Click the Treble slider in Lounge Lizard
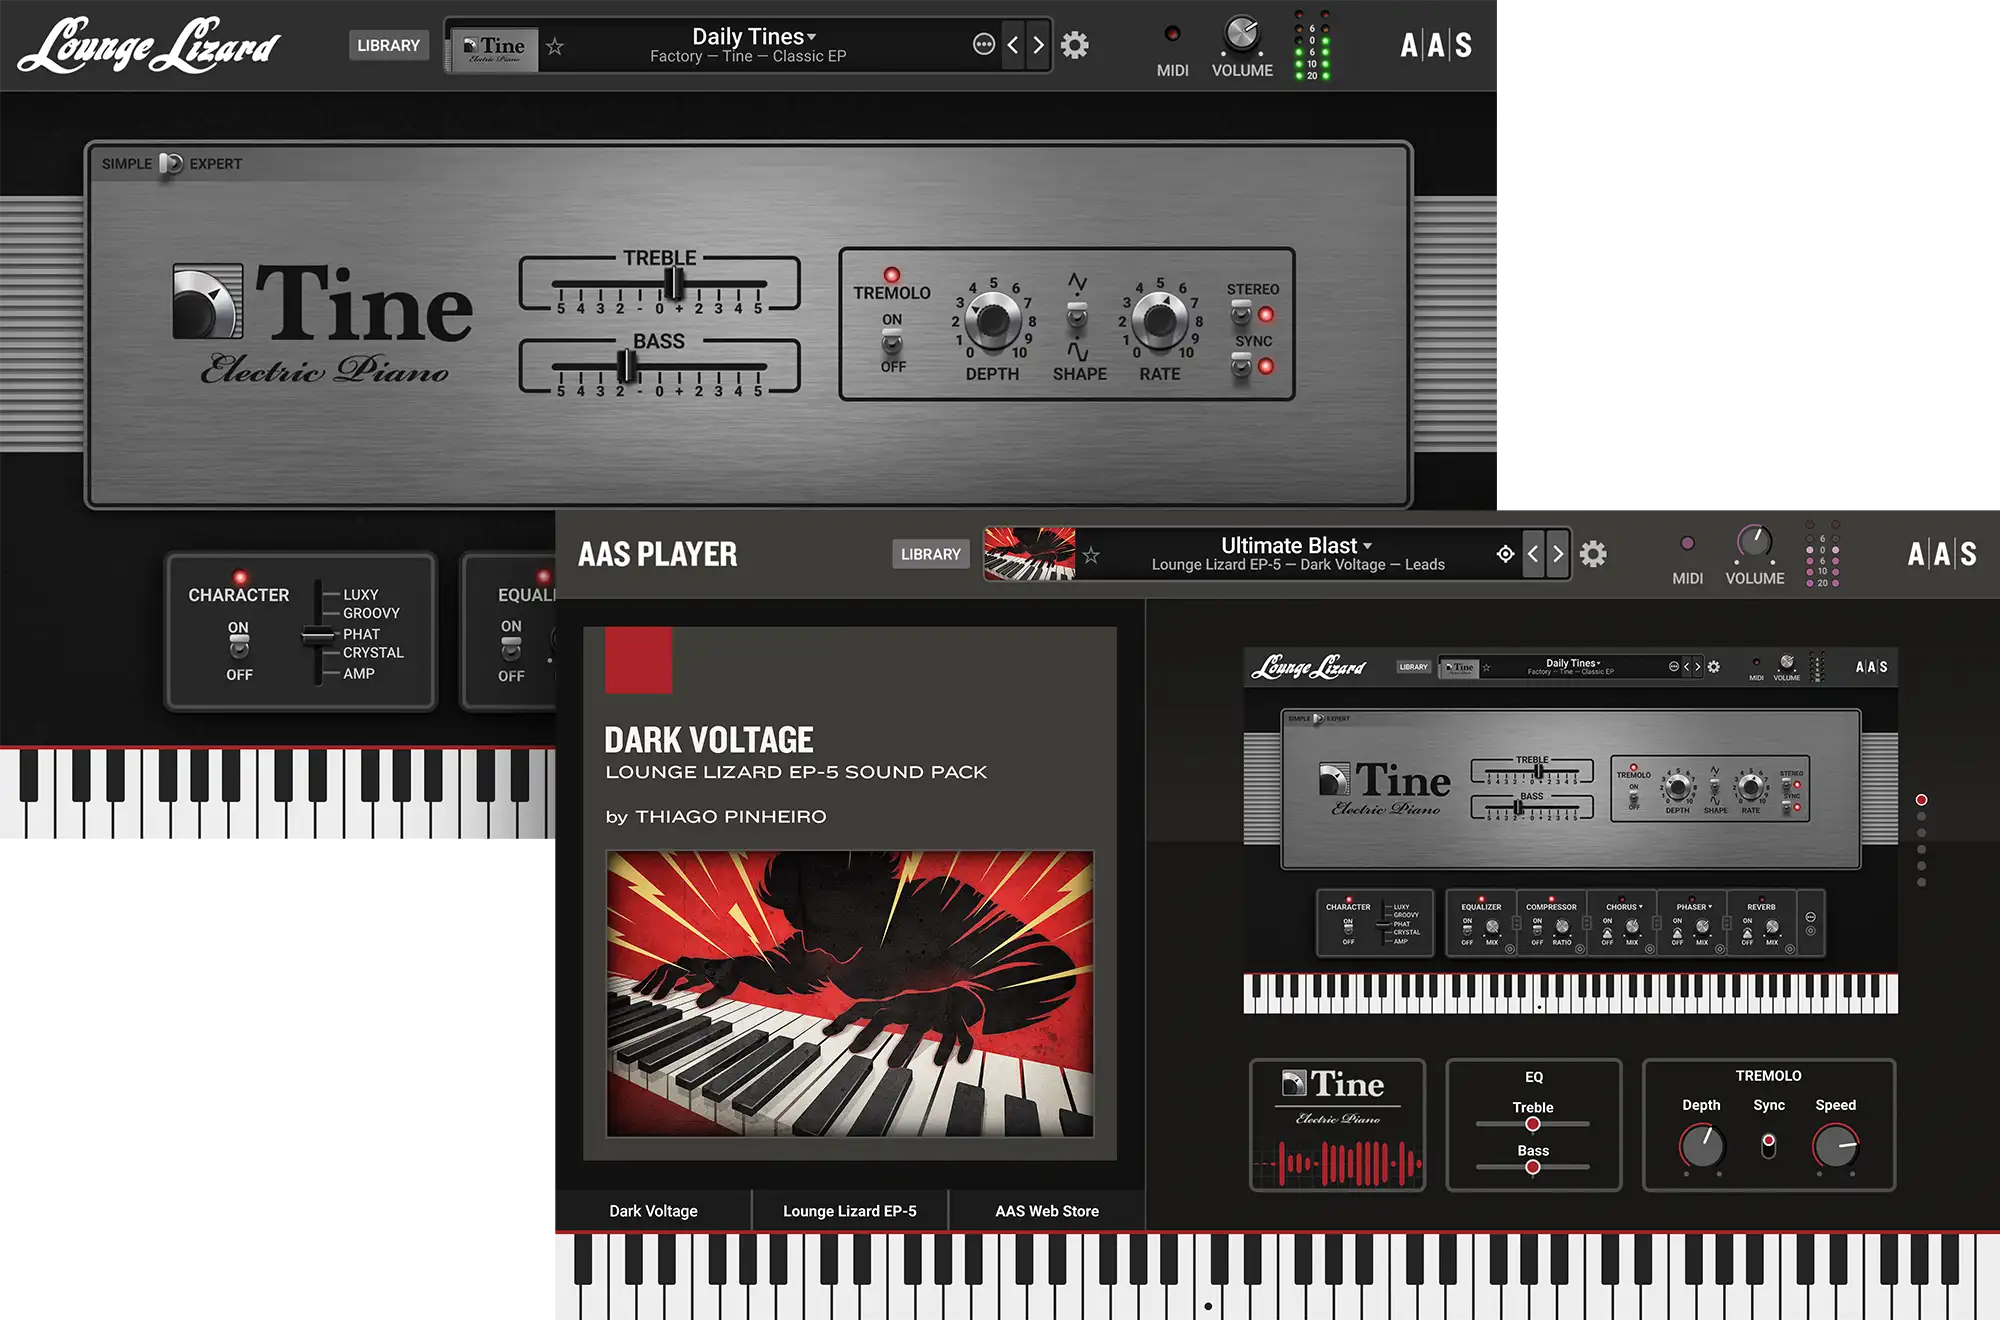Image resolution: width=2000 pixels, height=1320 pixels. [675, 282]
